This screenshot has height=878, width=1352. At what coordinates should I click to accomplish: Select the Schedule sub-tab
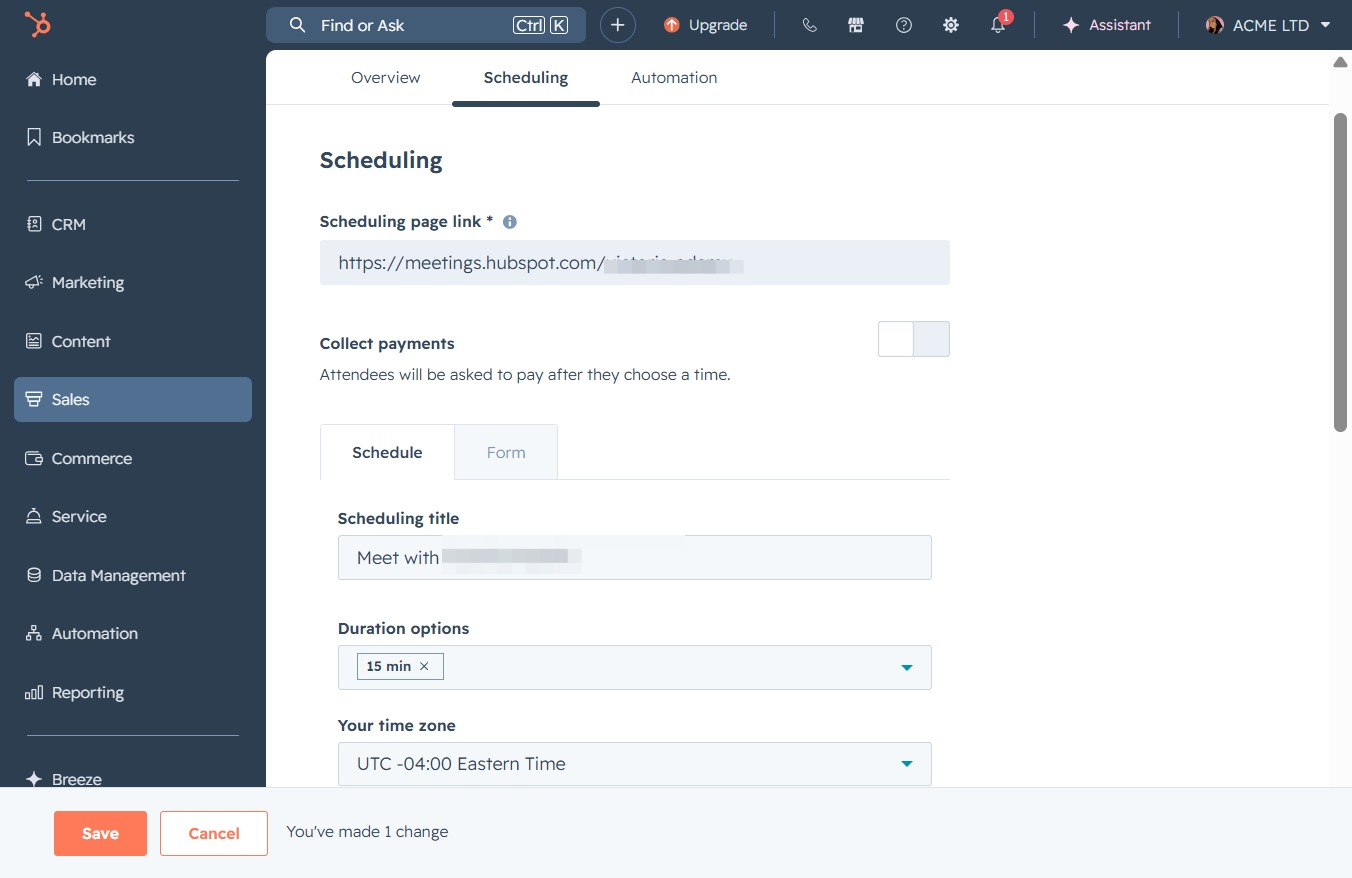click(x=387, y=452)
